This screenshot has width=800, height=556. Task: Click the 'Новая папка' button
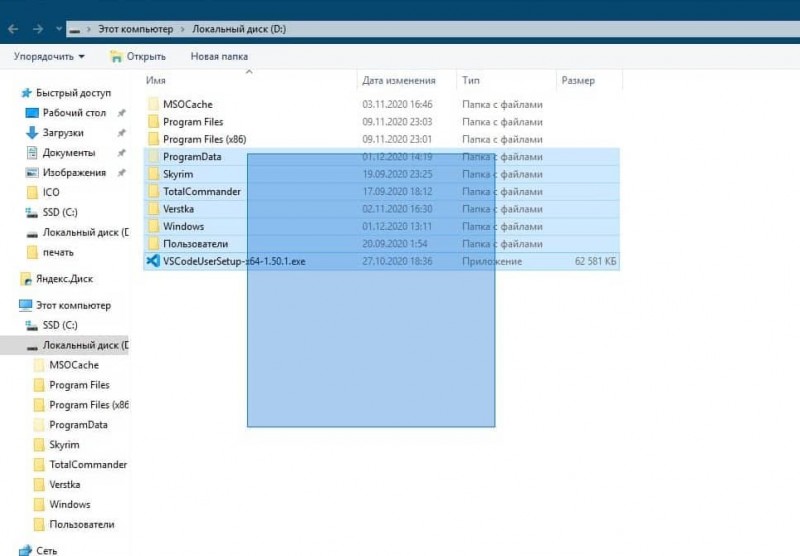tap(219, 56)
